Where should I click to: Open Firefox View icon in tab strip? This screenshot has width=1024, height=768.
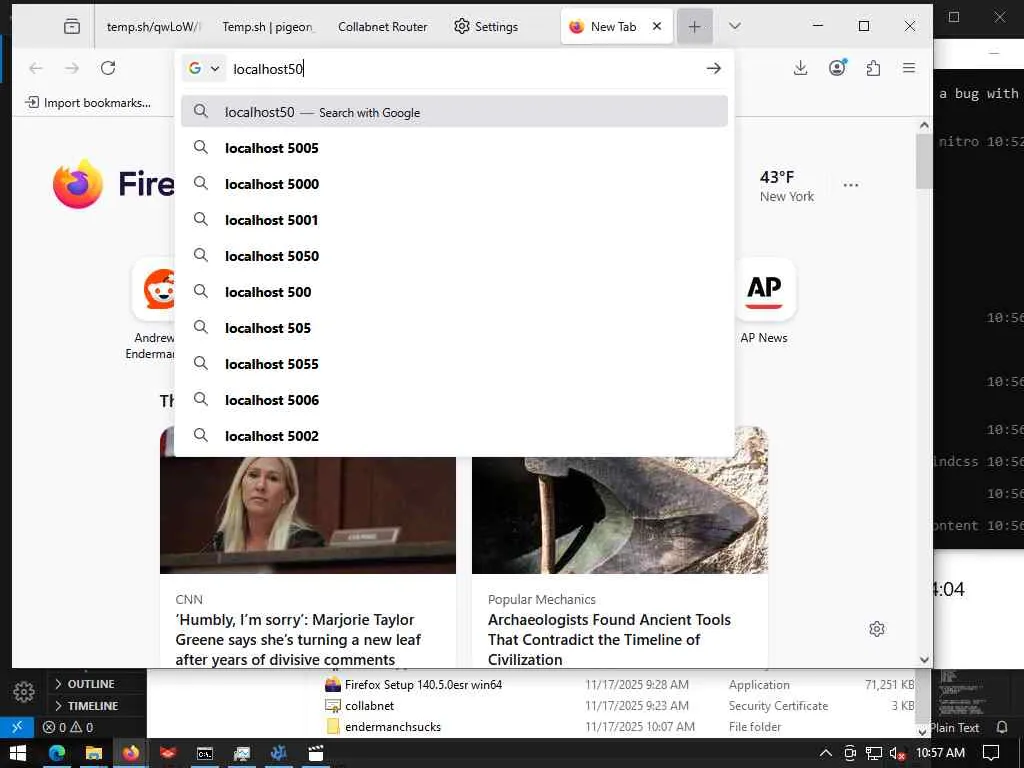(x=72, y=26)
